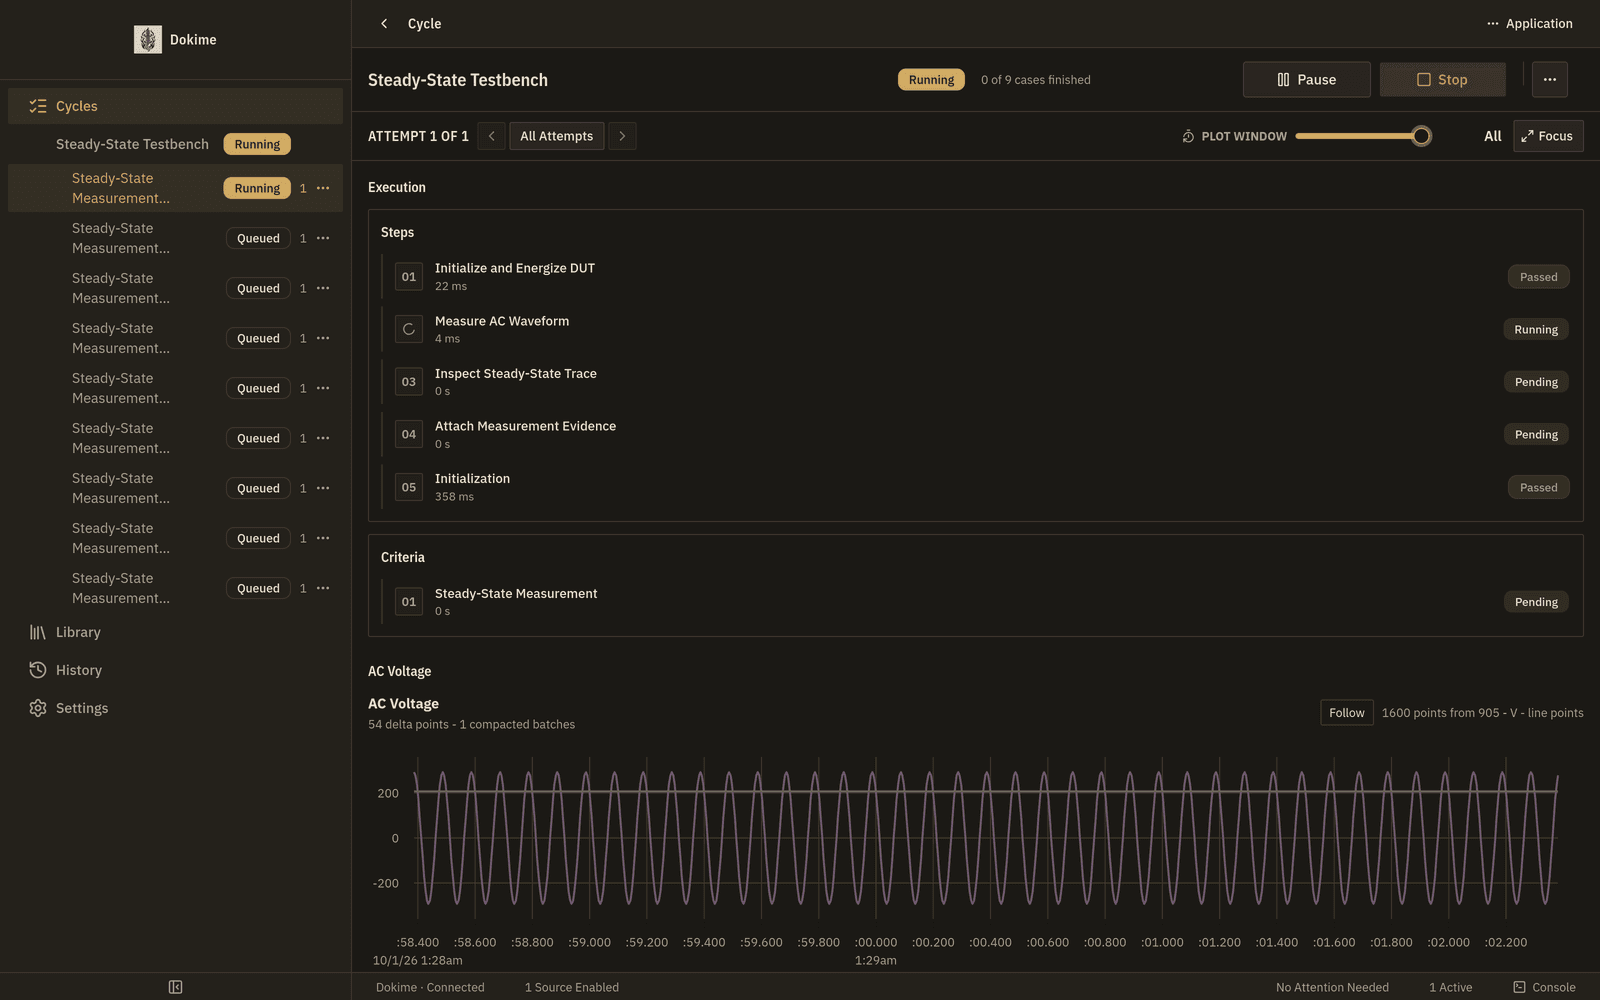
Task: Click the 1600 points from 905 text
Action: (1483, 713)
